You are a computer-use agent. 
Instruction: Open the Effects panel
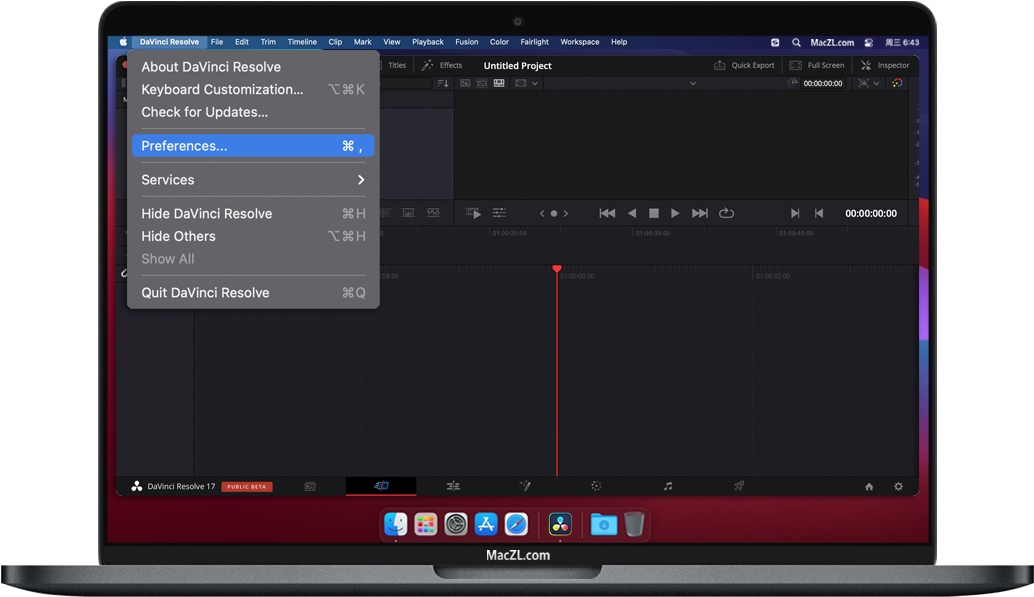[x=442, y=65]
